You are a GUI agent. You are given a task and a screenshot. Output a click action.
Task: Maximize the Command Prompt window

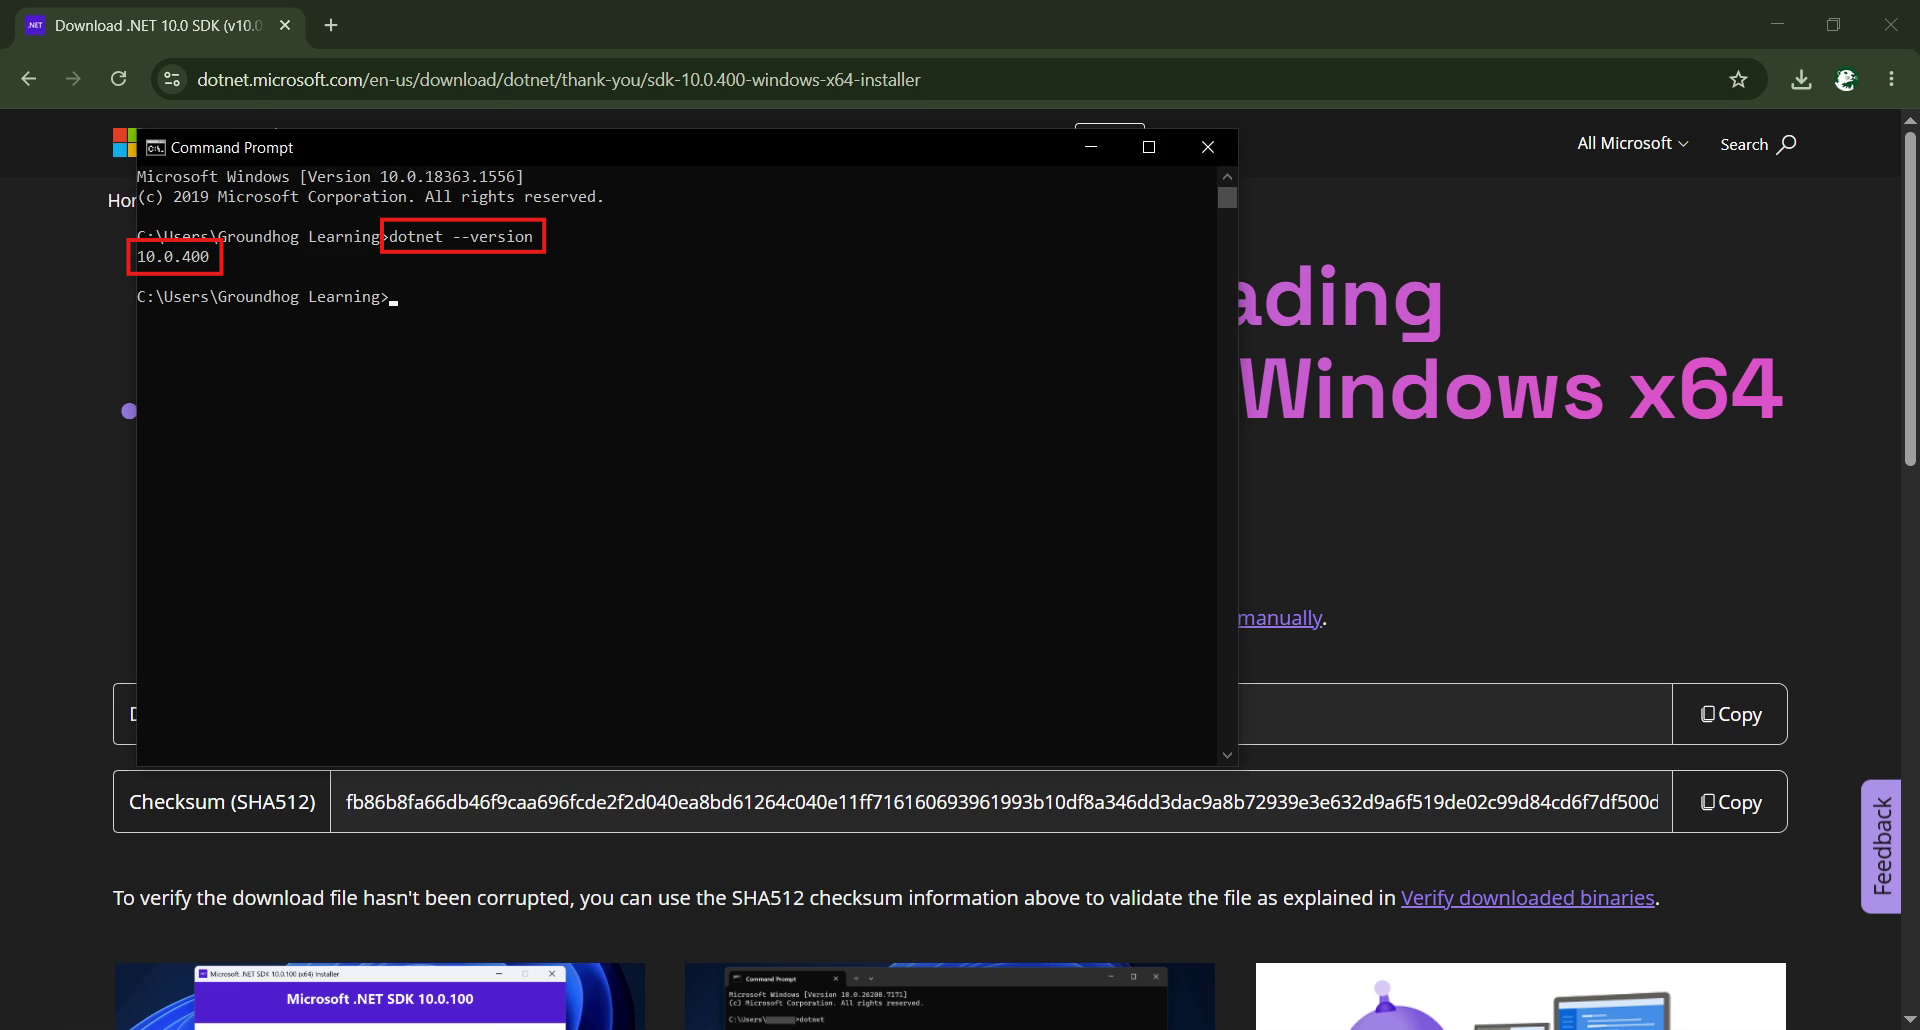[1149, 147]
